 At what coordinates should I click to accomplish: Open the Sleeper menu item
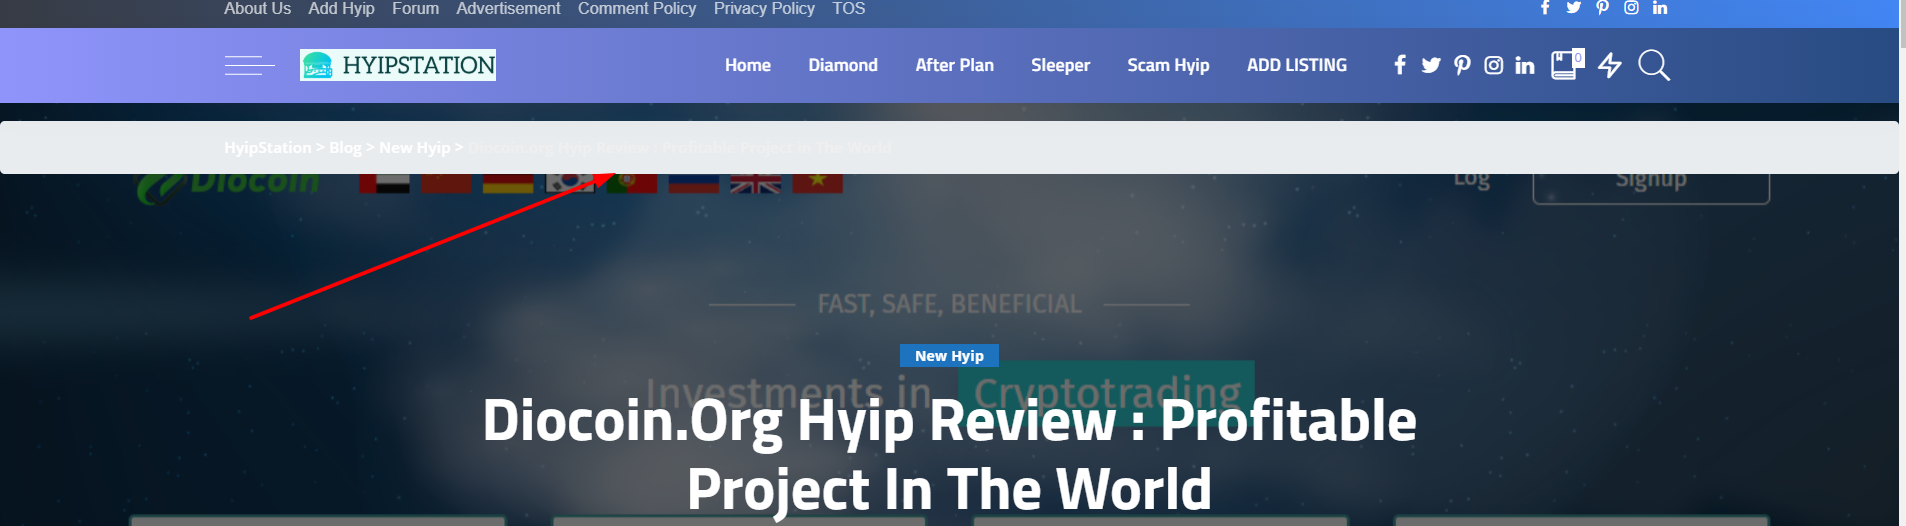(1060, 65)
